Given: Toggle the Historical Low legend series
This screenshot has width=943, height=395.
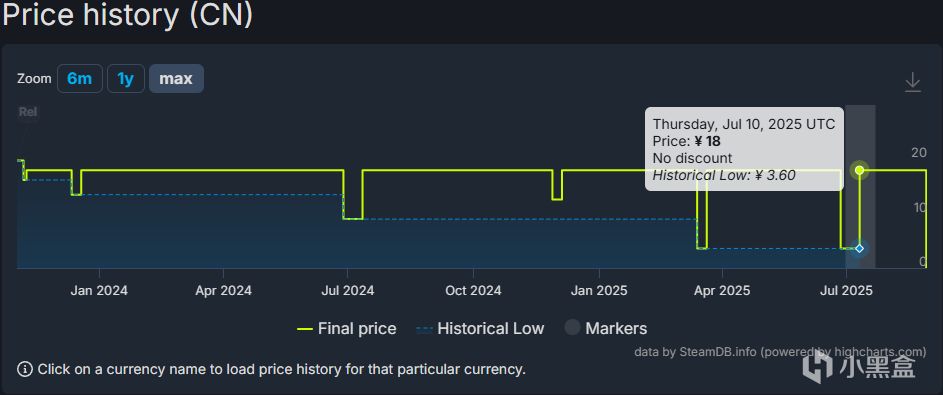Looking at the screenshot, I should click(x=480, y=328).
